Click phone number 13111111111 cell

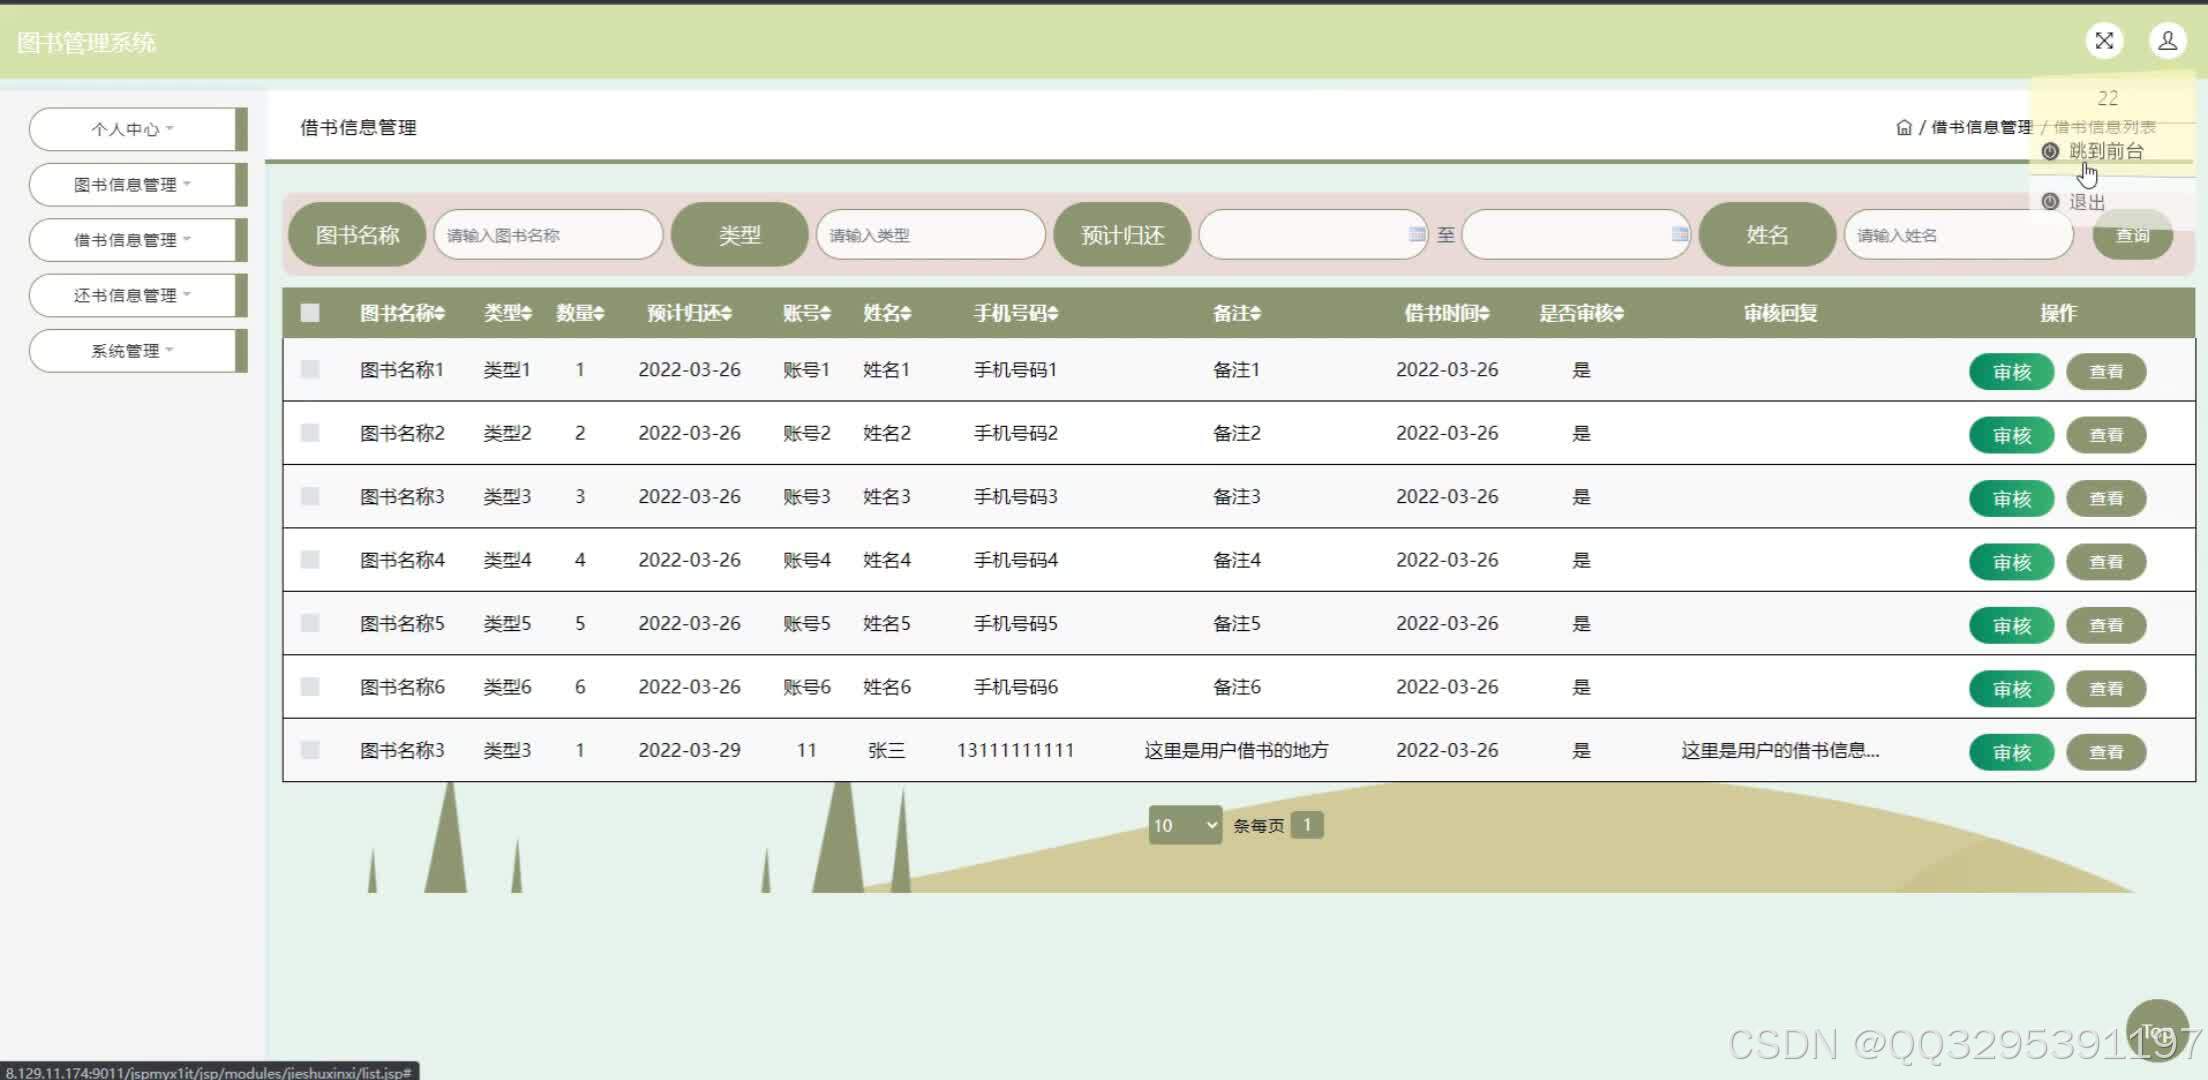click(1016, 750)
